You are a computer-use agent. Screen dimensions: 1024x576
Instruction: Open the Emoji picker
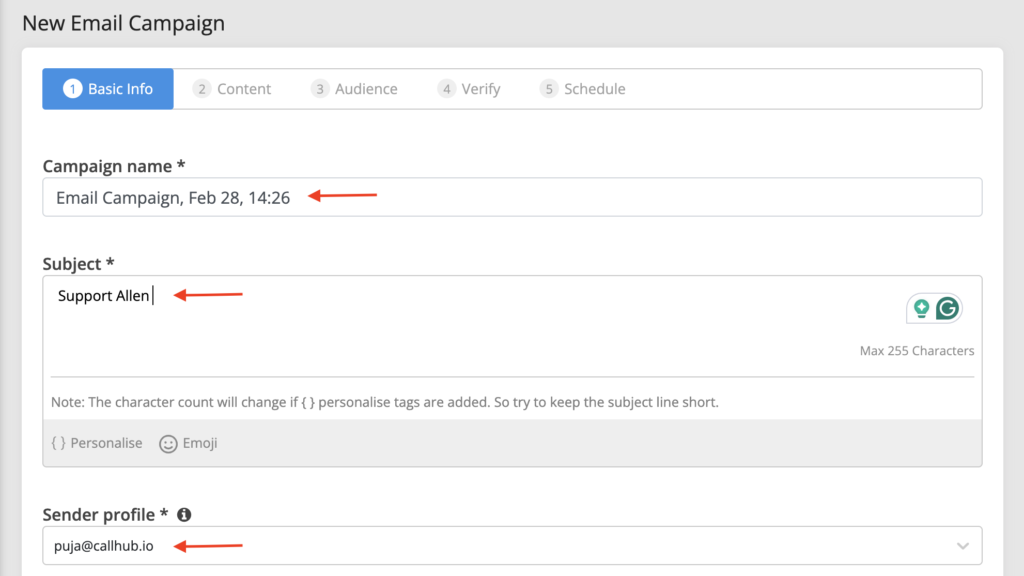pyautogui.click(x=188, y=443)
